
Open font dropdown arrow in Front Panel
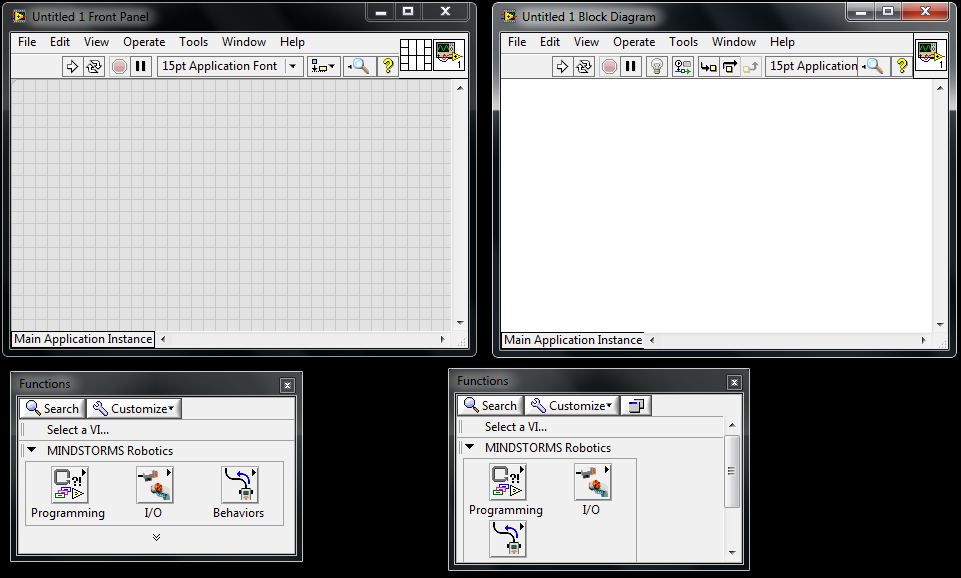[x=293, y=66]
